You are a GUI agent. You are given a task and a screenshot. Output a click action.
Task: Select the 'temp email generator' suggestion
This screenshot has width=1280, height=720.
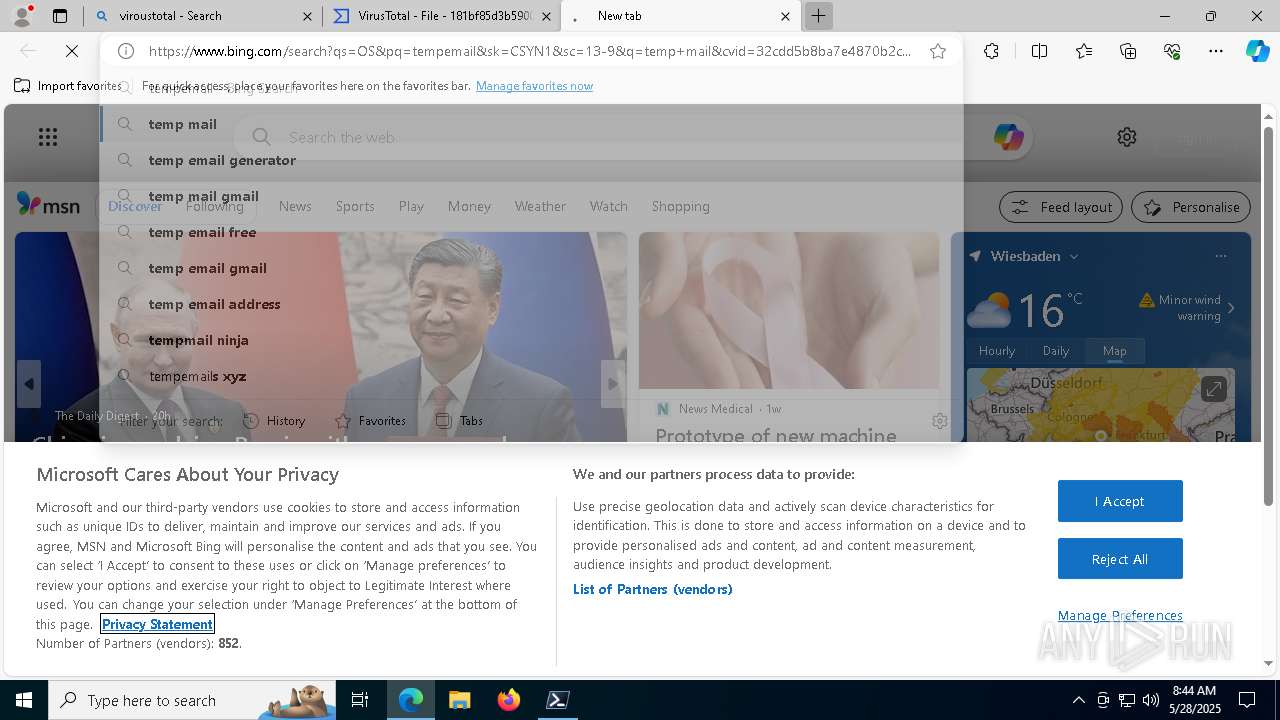coord(532,160)
